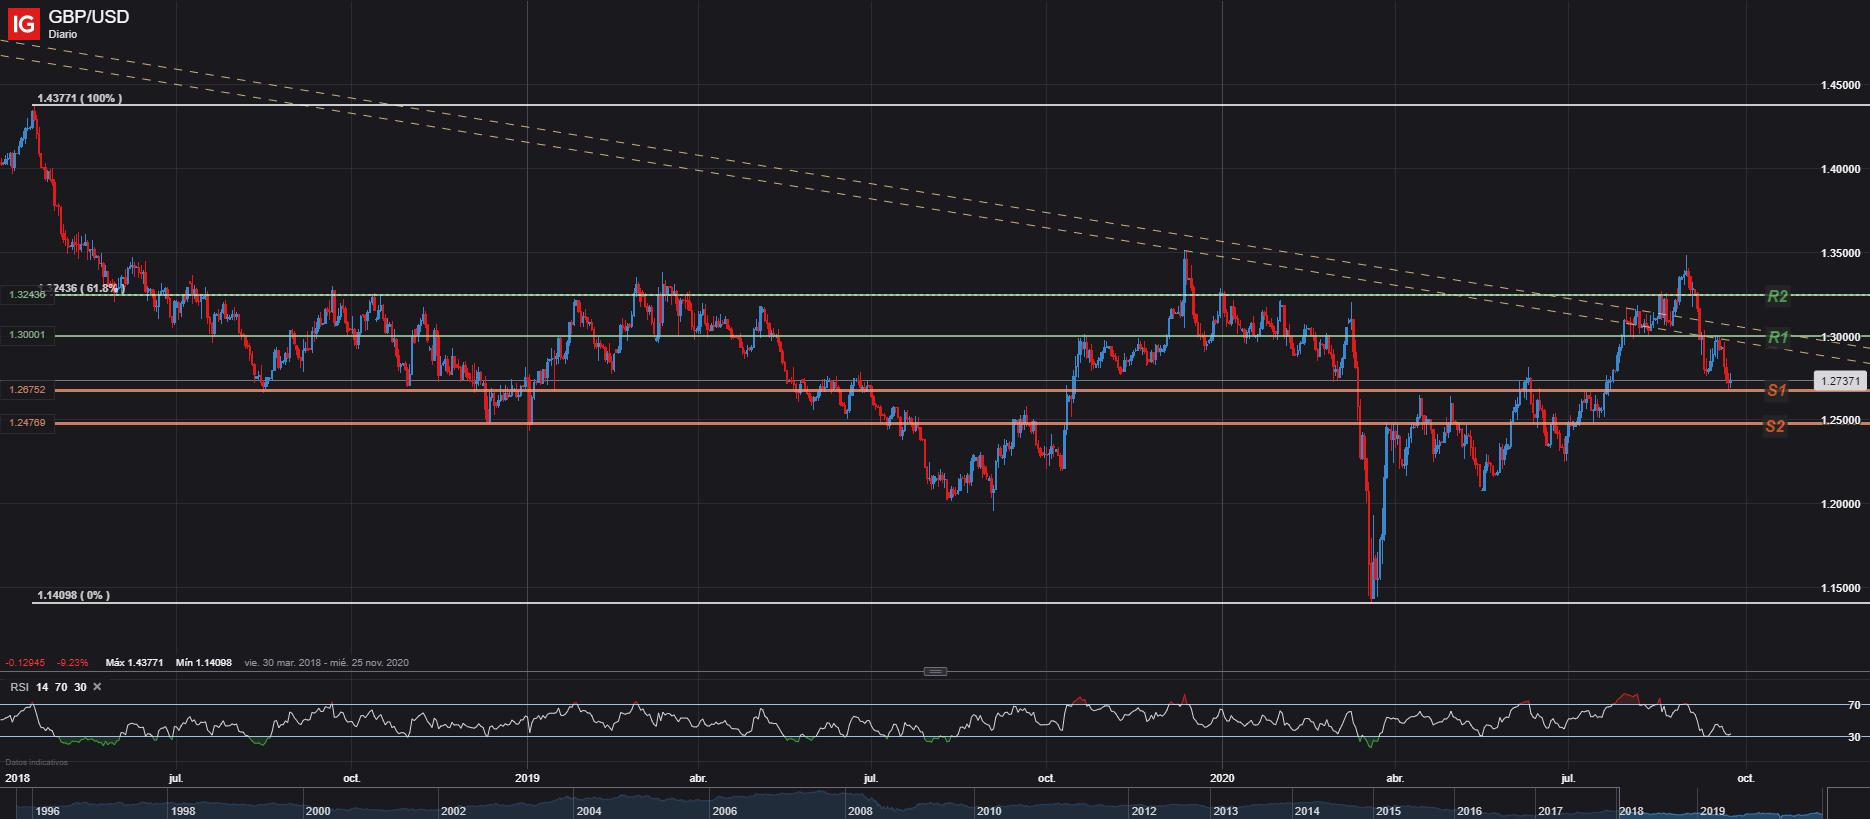The width and height of the screenshot is (1870, 819).
Task: Click the RSI period value 14
Action: tap(42, 687)
